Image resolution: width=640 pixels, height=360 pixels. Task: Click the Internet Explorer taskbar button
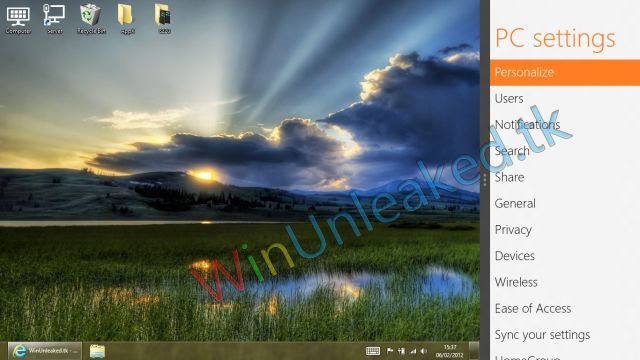tap(44, 351)
